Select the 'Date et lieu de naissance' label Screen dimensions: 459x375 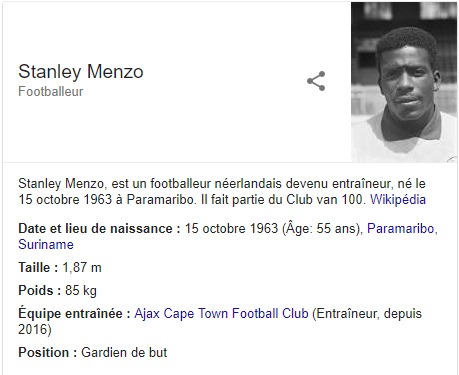[x=99, y=228]
